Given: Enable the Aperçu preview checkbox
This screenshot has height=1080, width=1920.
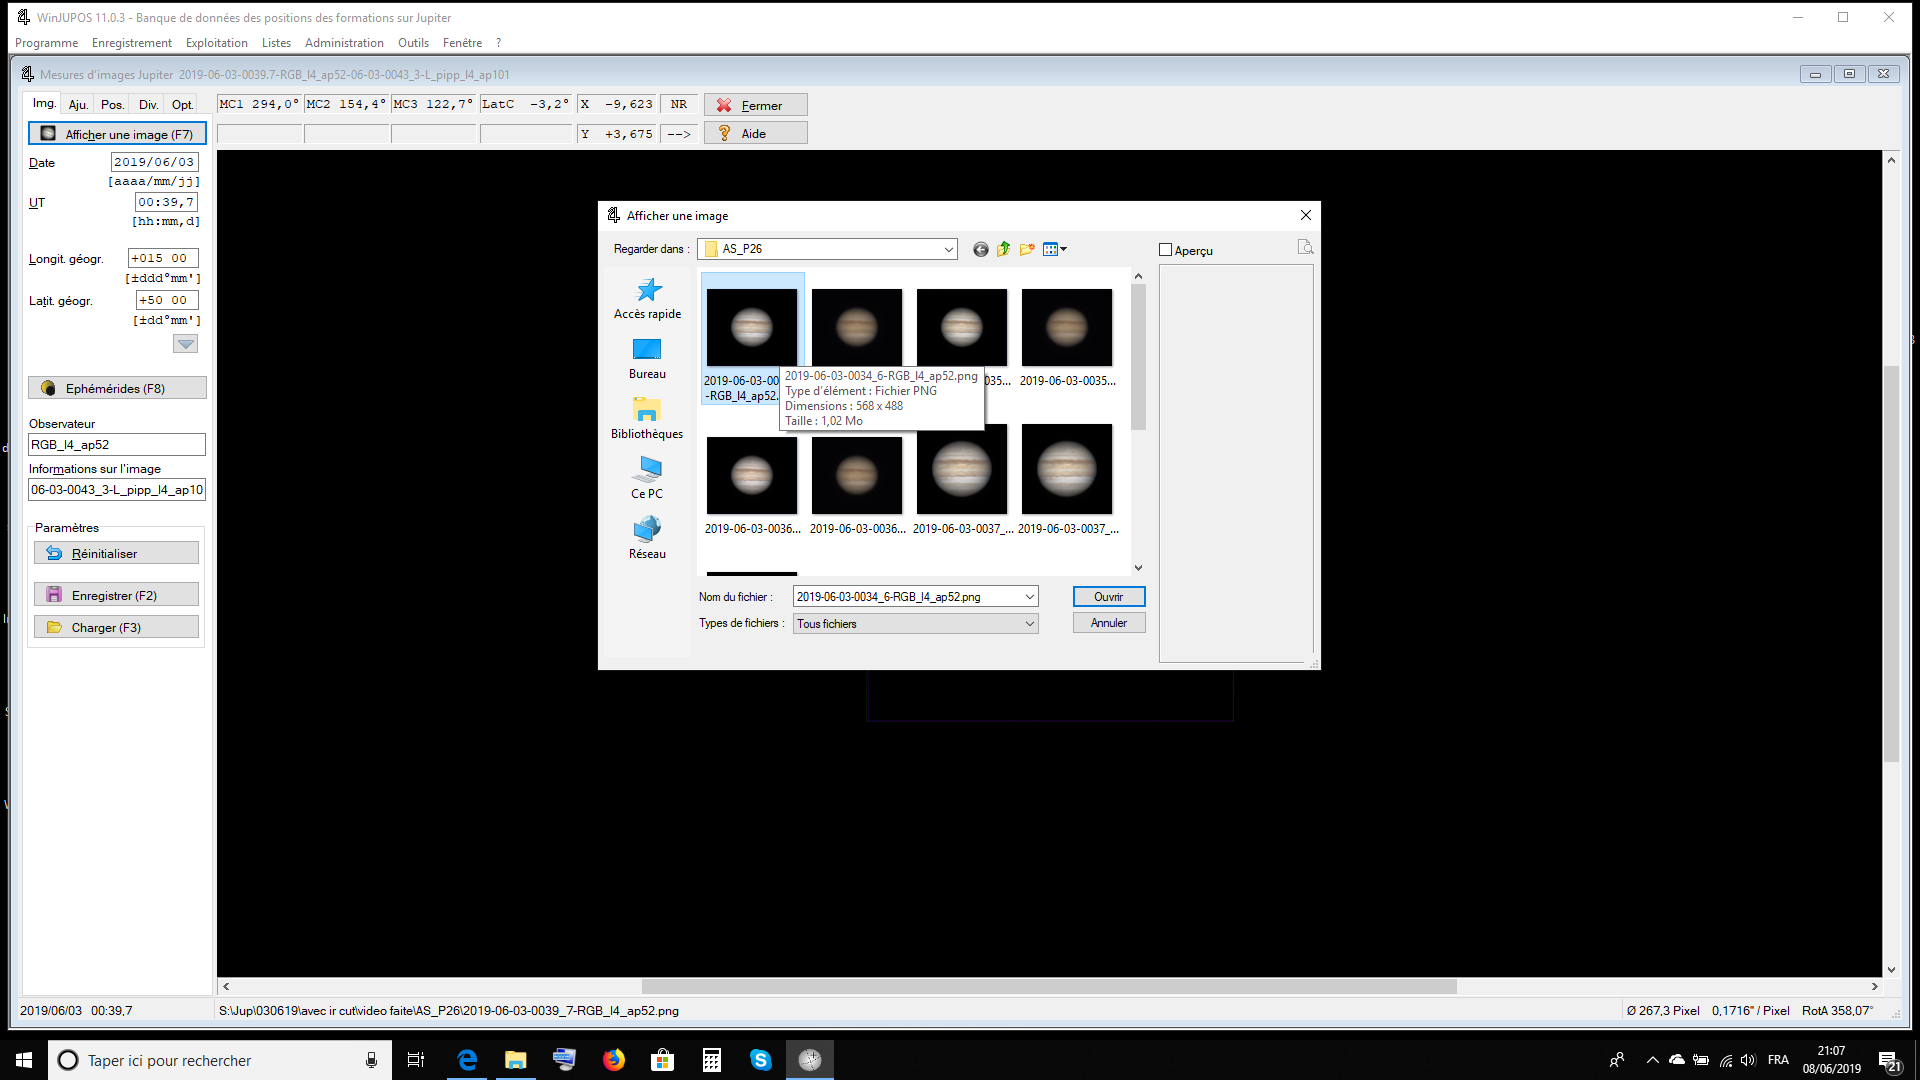Looking at the screenshot, I should (1165, 250).
